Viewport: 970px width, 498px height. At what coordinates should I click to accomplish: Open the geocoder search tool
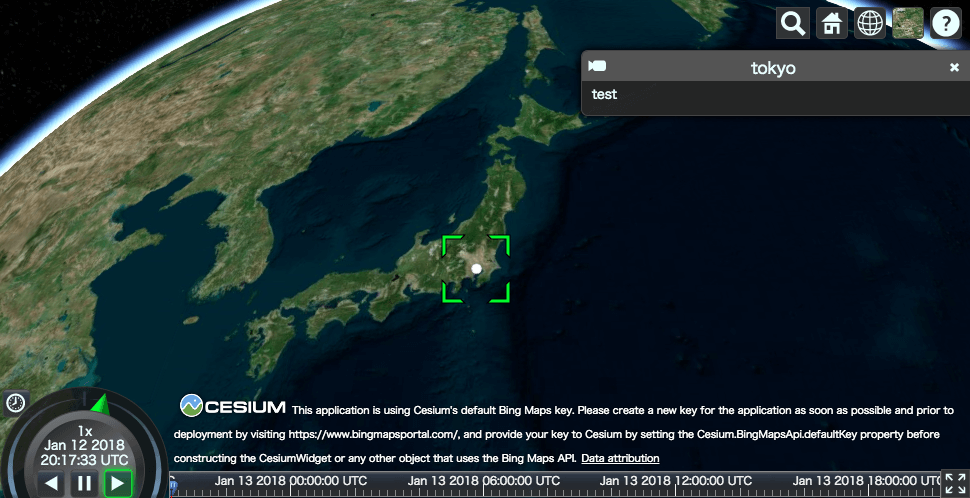(x=792, y=24)
